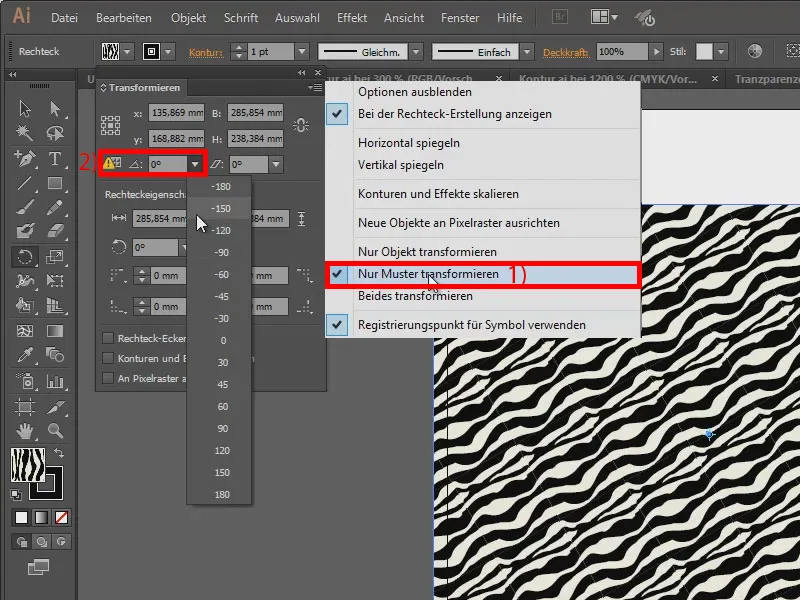Viewport: 800px width, 600px height.
Task: Select the Eyedropper tool
Action: click(x=24, y=355)
